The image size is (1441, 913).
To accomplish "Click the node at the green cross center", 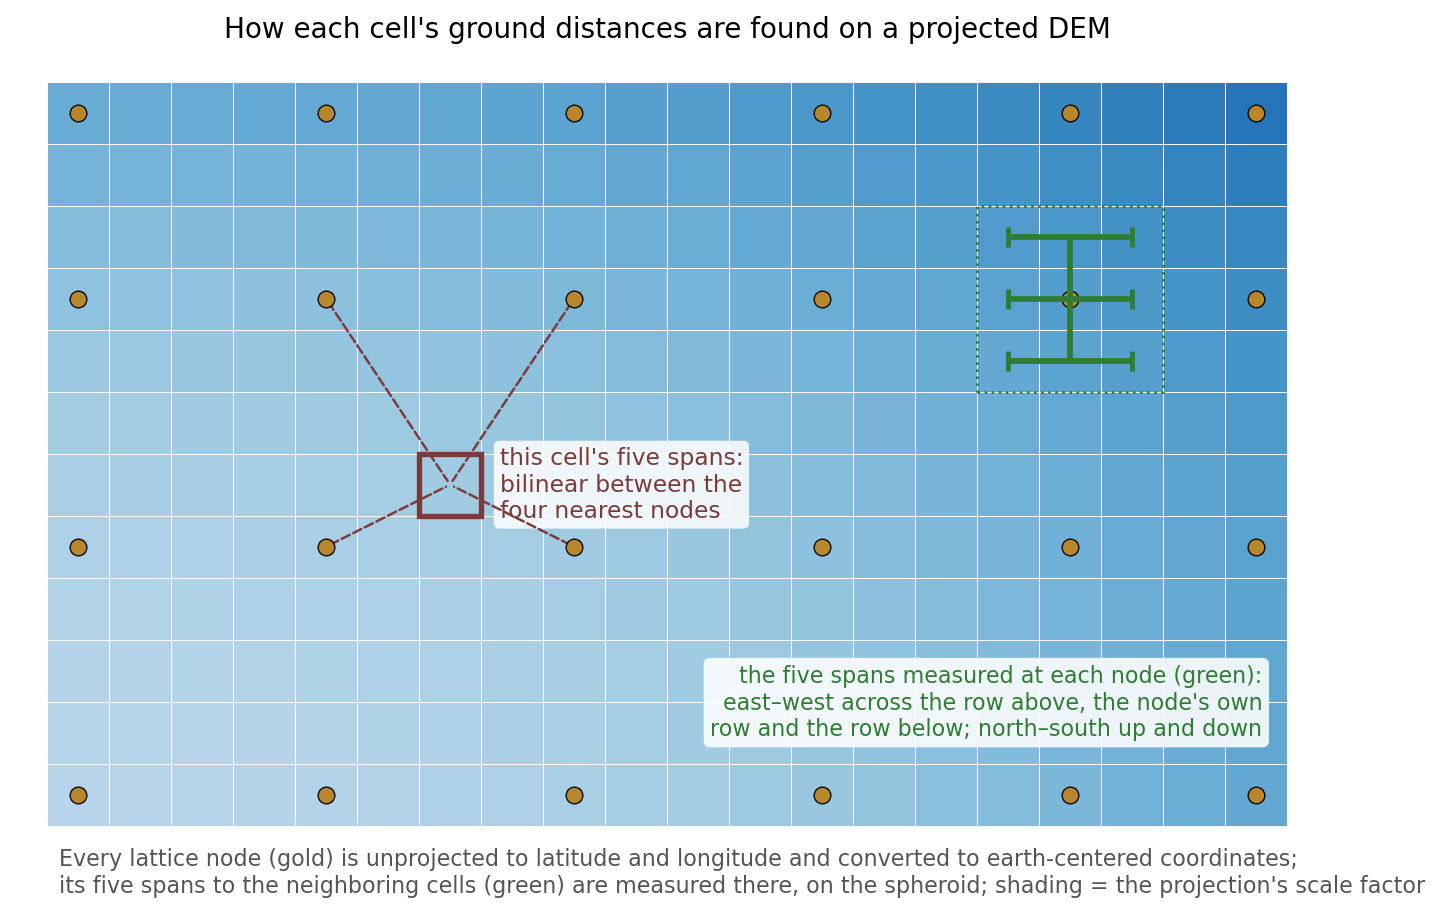I will (1070, 299).
